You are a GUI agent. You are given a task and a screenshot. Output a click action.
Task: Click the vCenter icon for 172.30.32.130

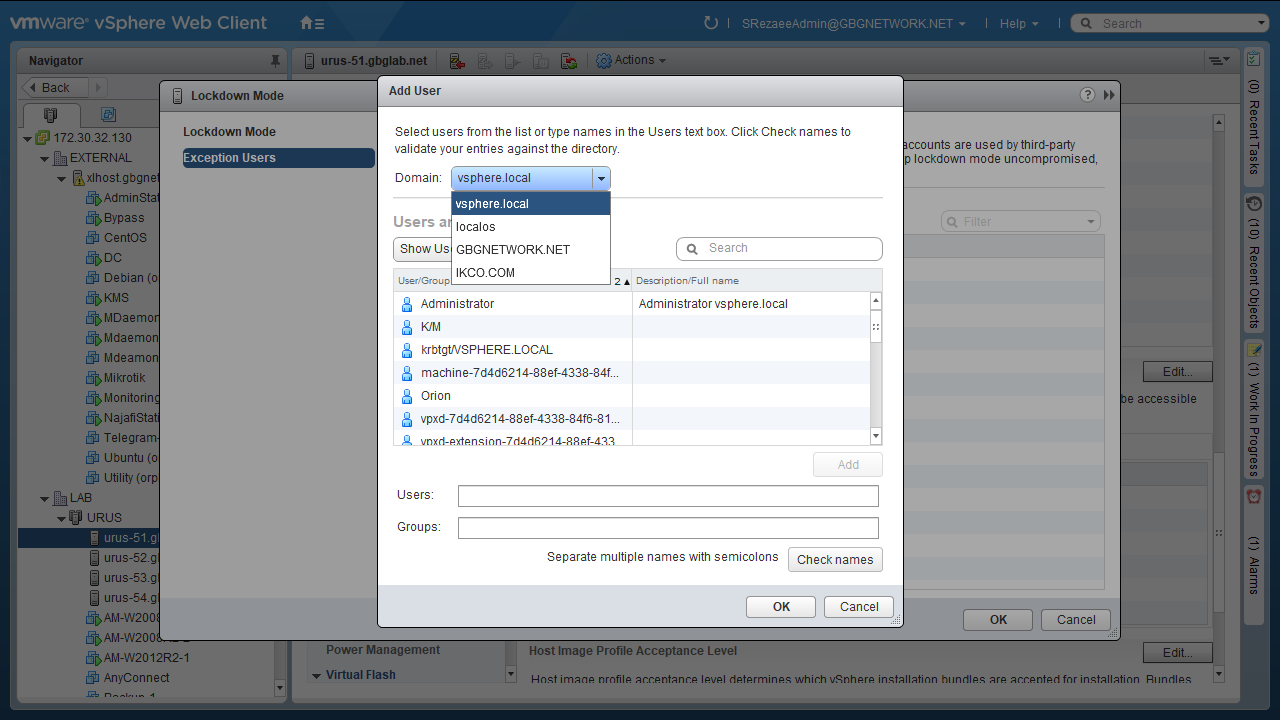[x=43, y=138]
